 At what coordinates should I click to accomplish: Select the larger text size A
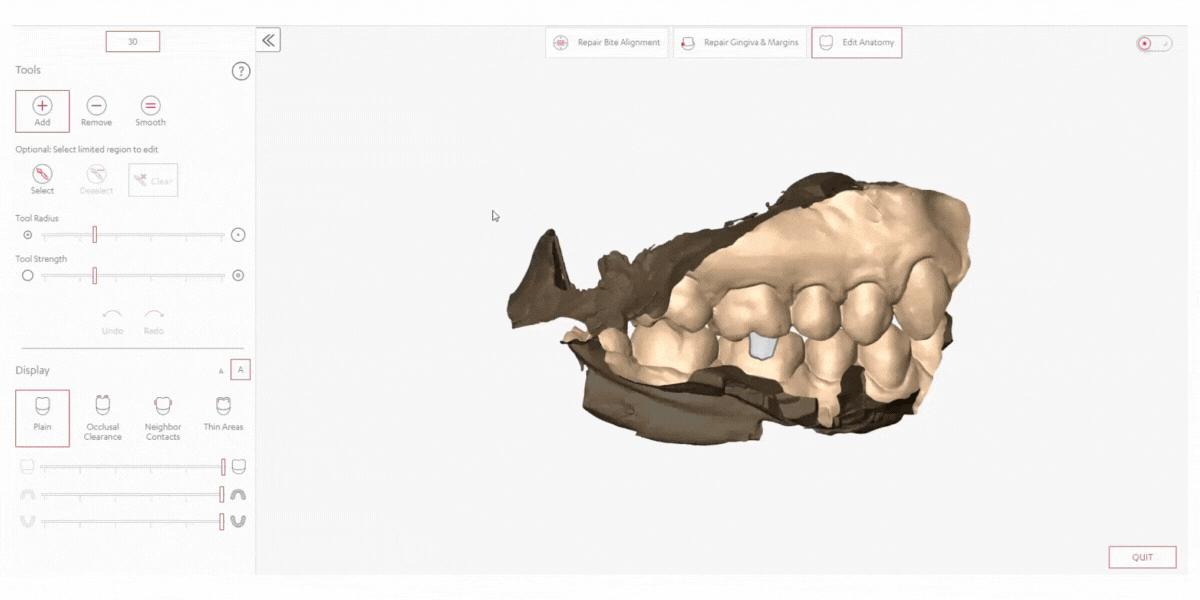(240, 370)
